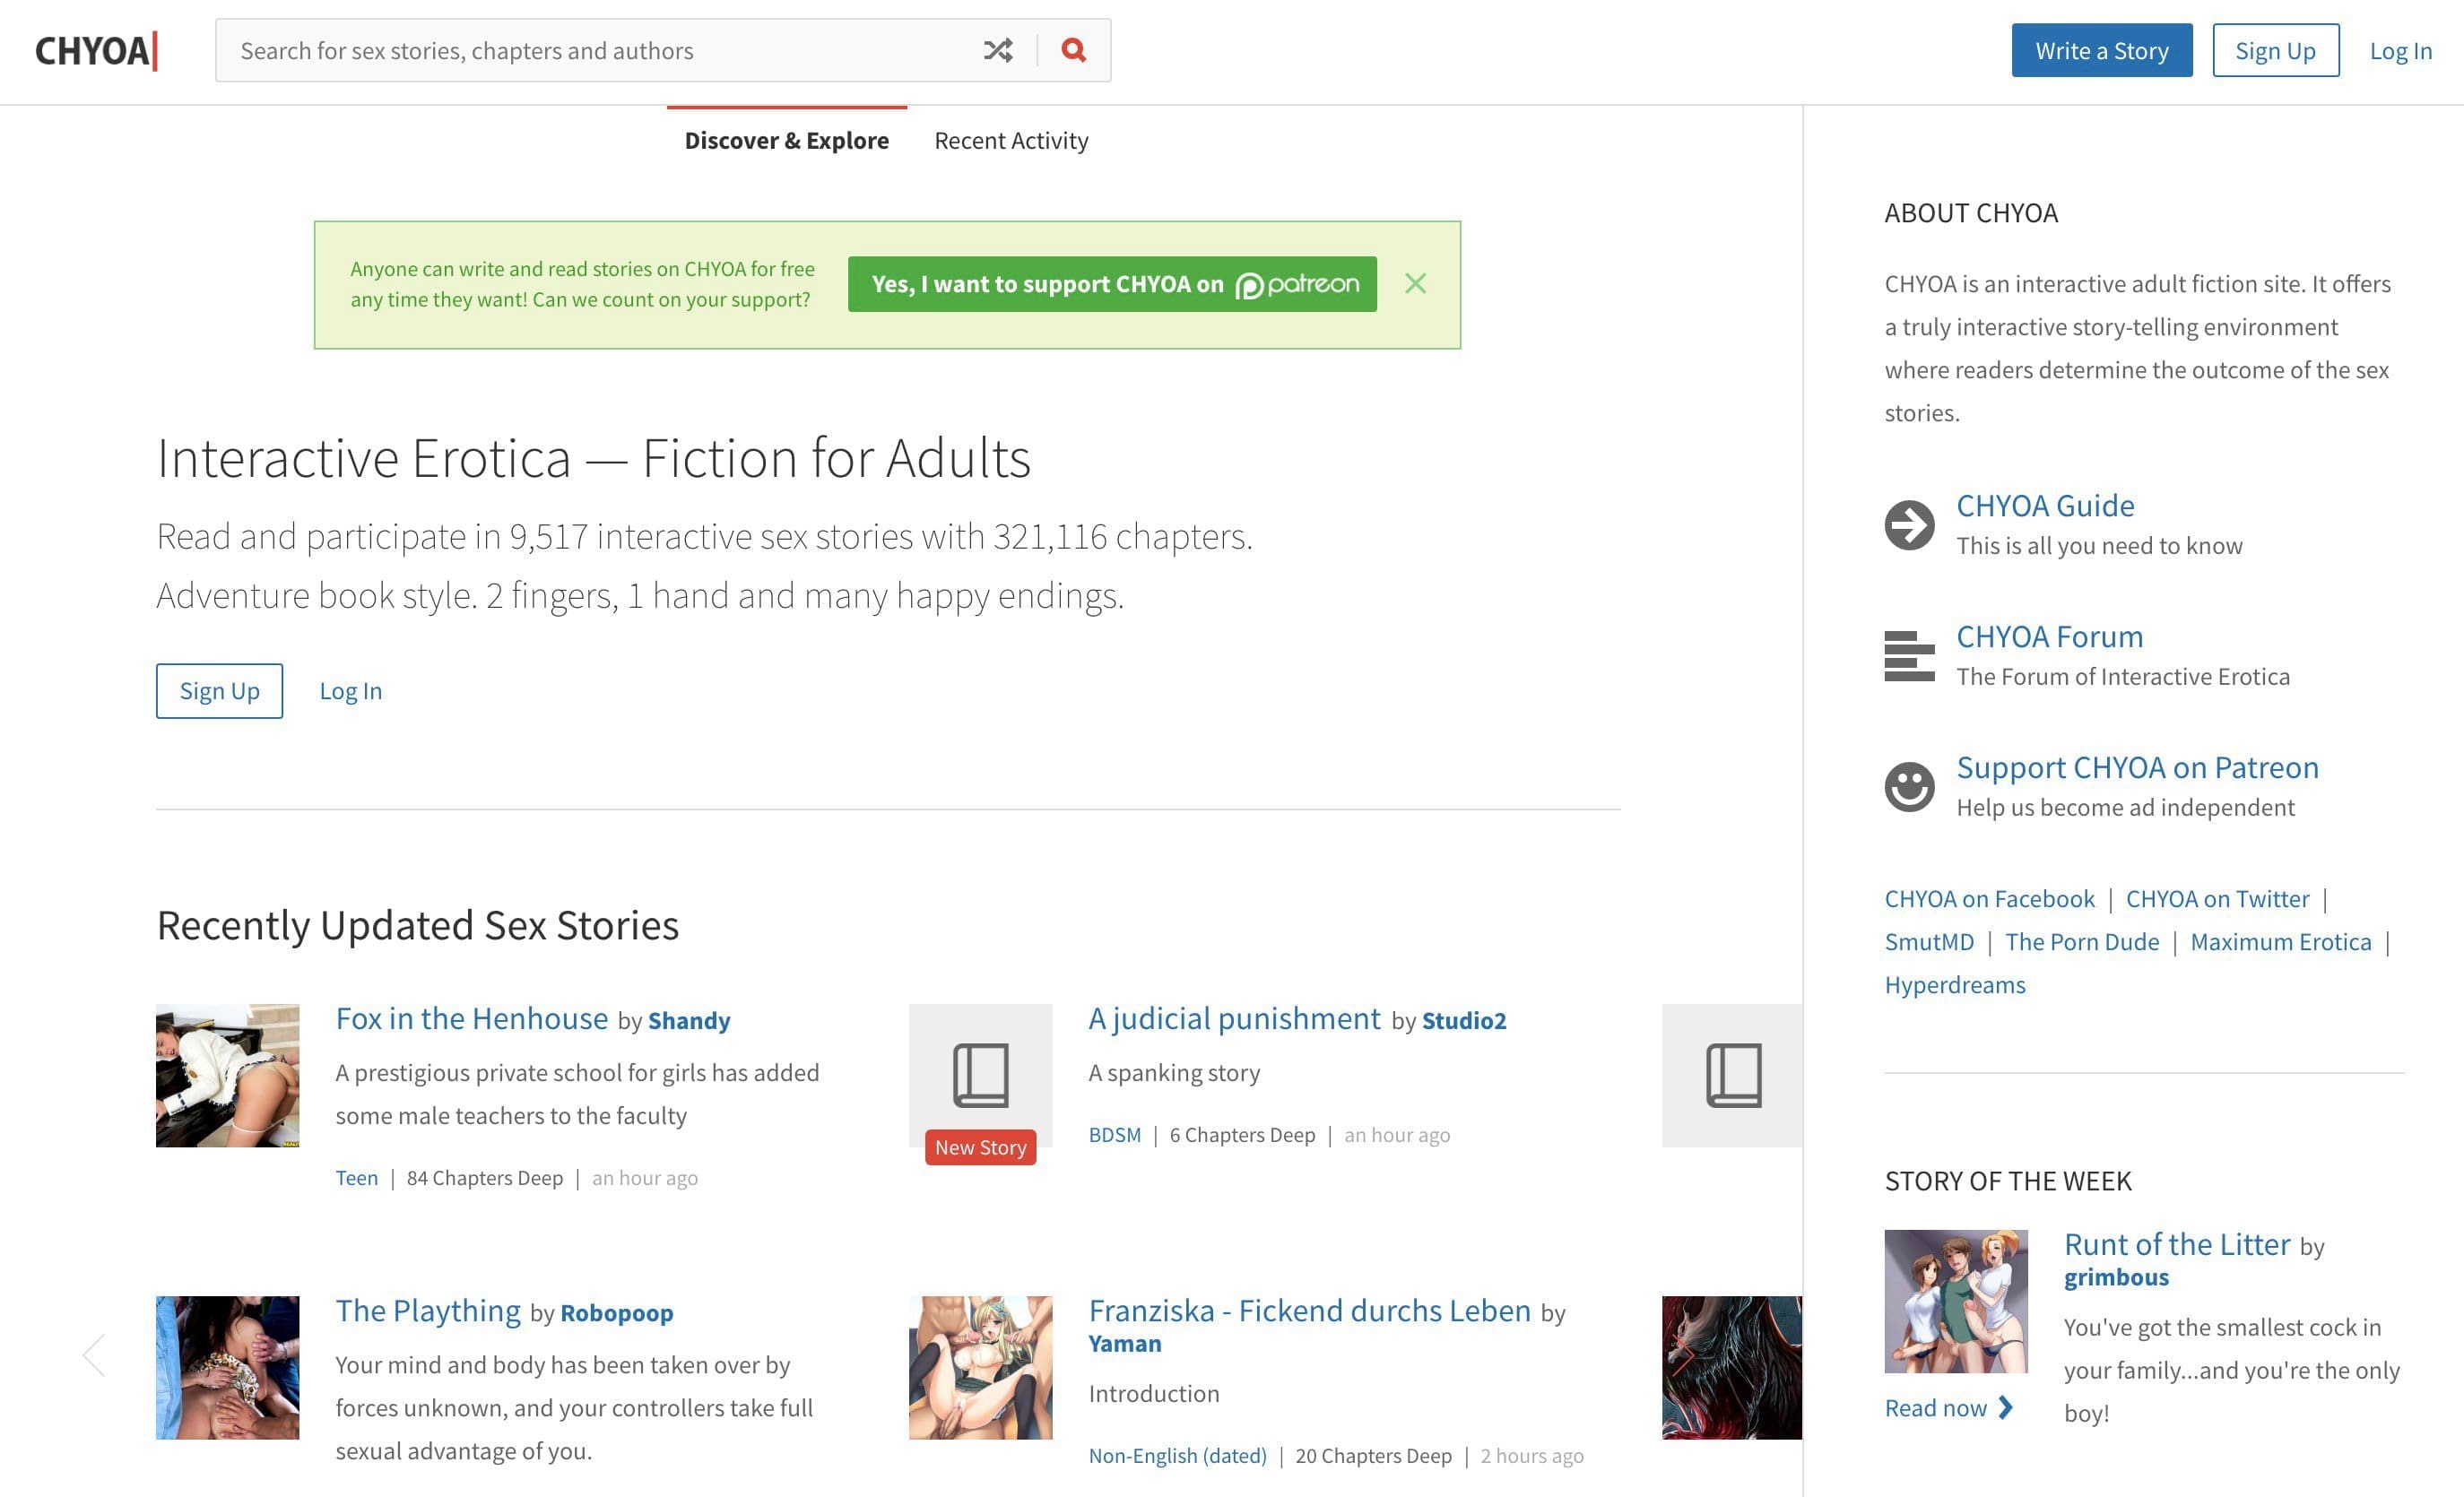Click the header Sign Up button
Image resolution: width=2464 pixels, height=1497 pixels.
point(2275,50)
